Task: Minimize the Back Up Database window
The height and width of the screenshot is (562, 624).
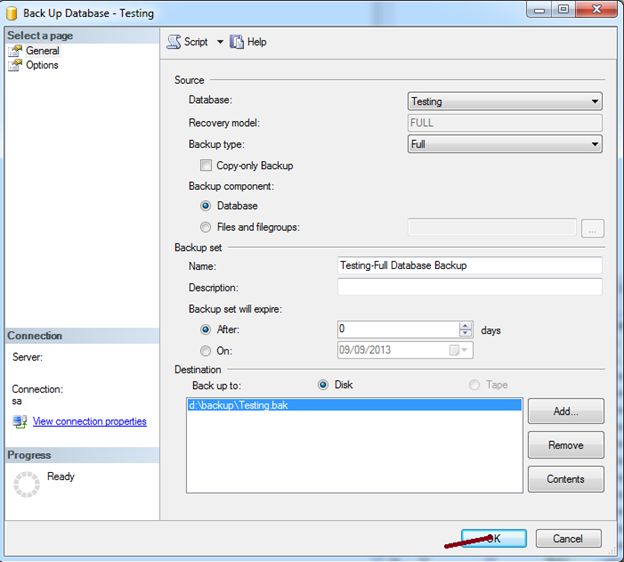Action: tap(539, 10)
